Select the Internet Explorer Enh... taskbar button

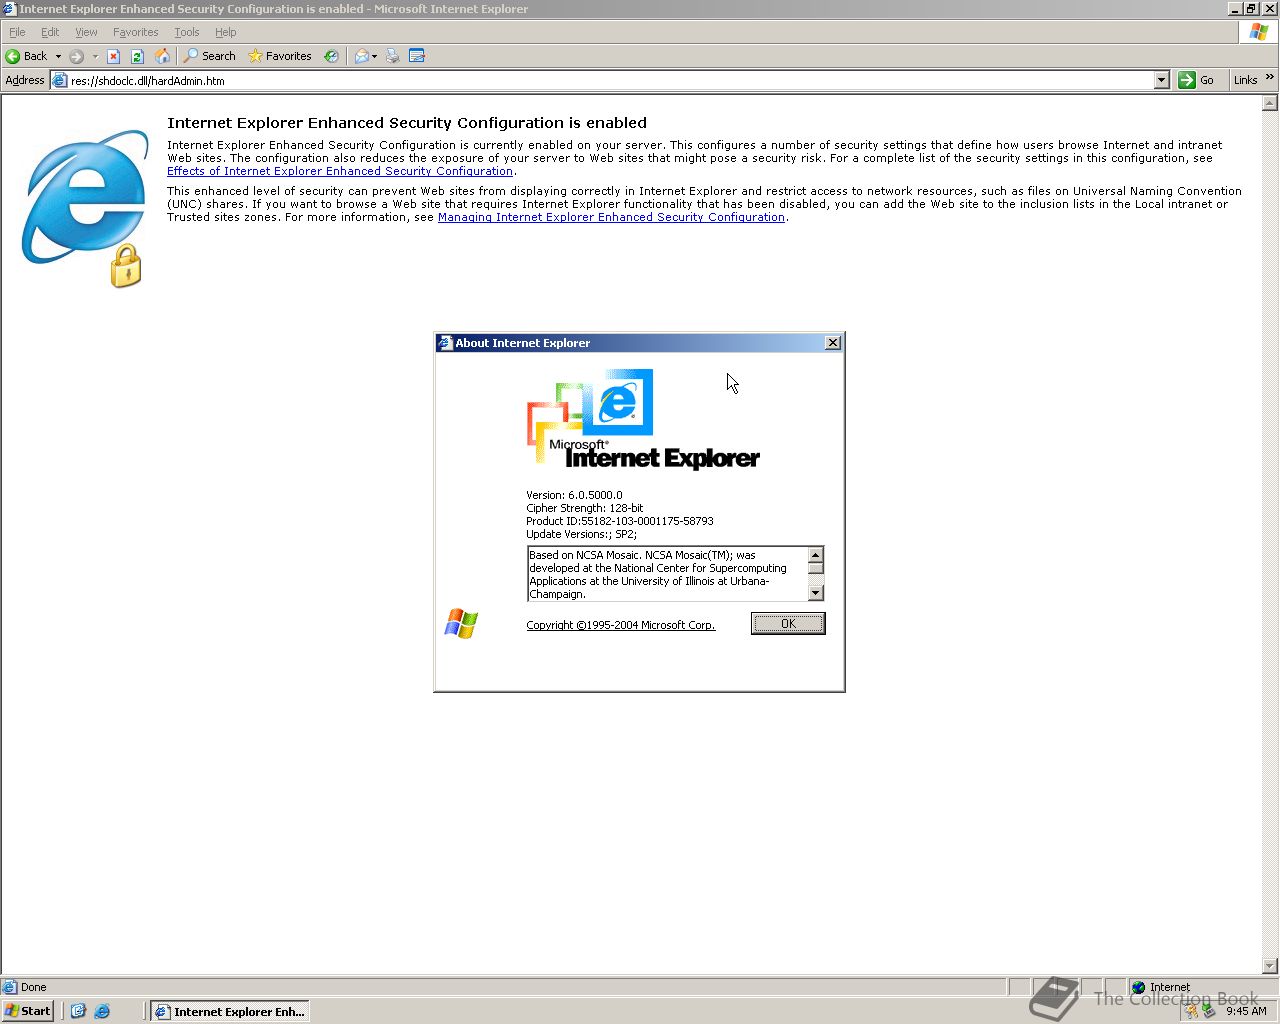230,1011
